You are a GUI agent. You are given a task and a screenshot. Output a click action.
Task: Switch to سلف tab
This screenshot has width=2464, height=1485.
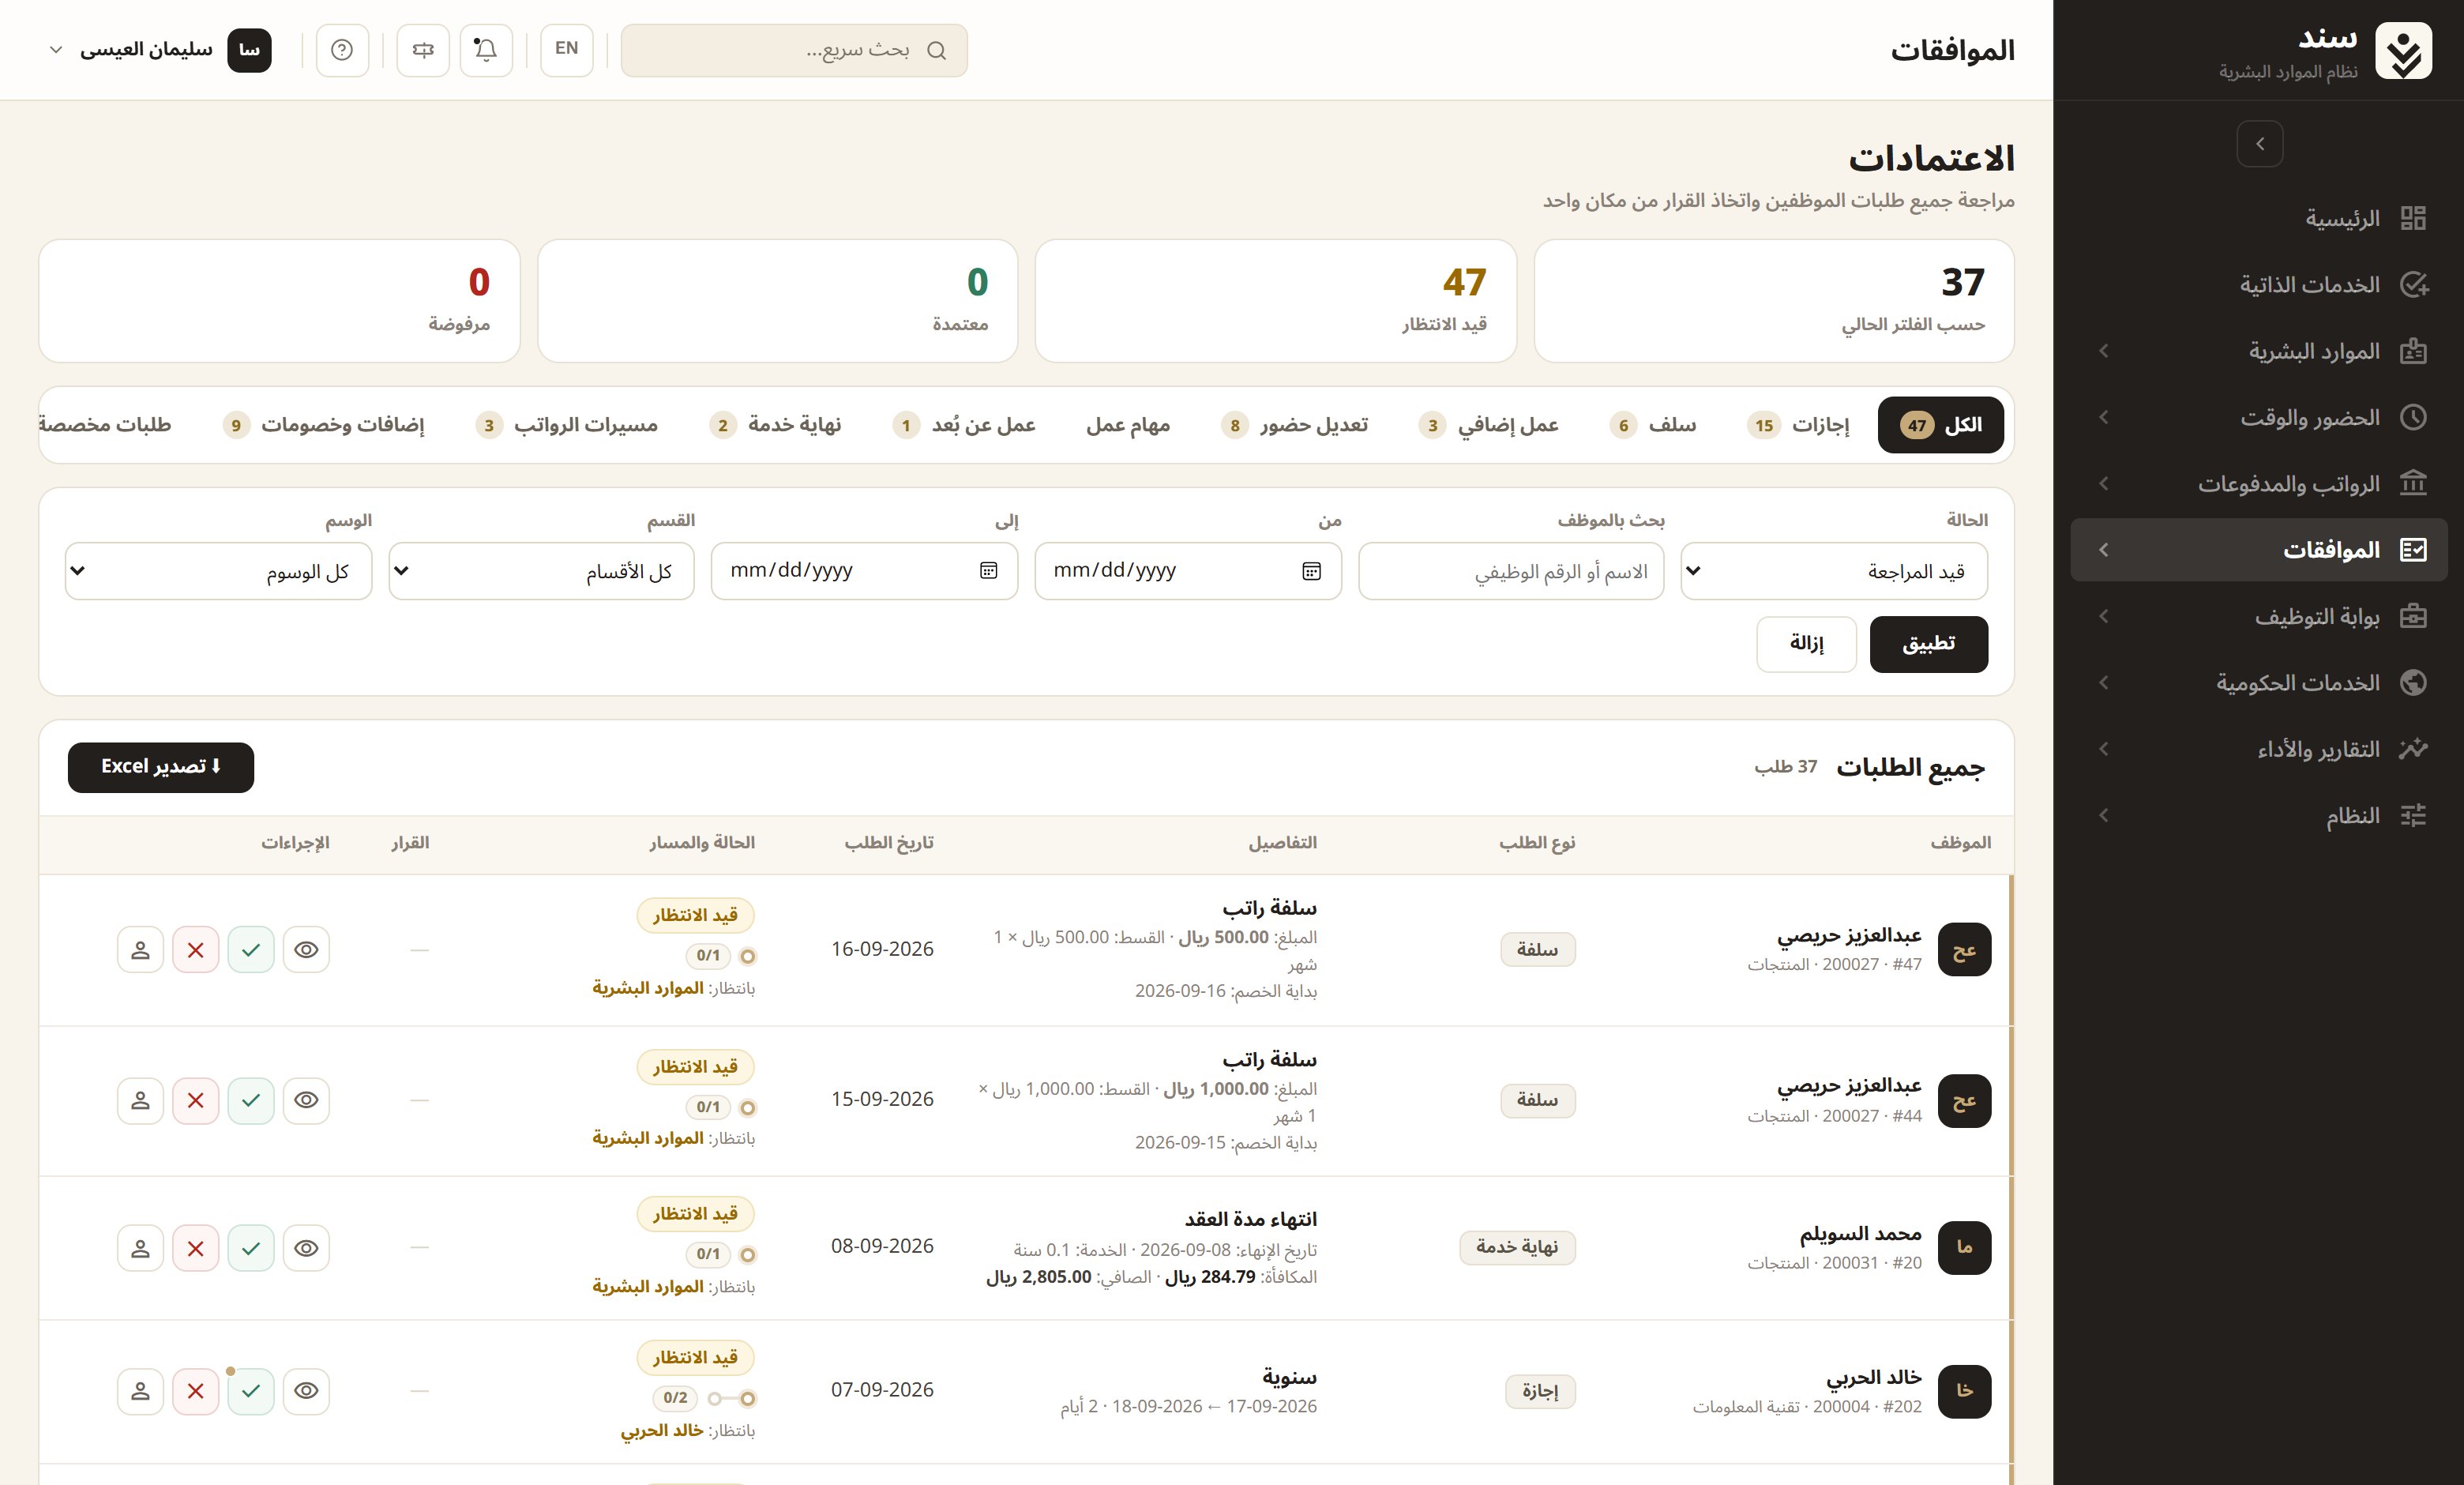pyautogui.click(x=1653, y=425)
